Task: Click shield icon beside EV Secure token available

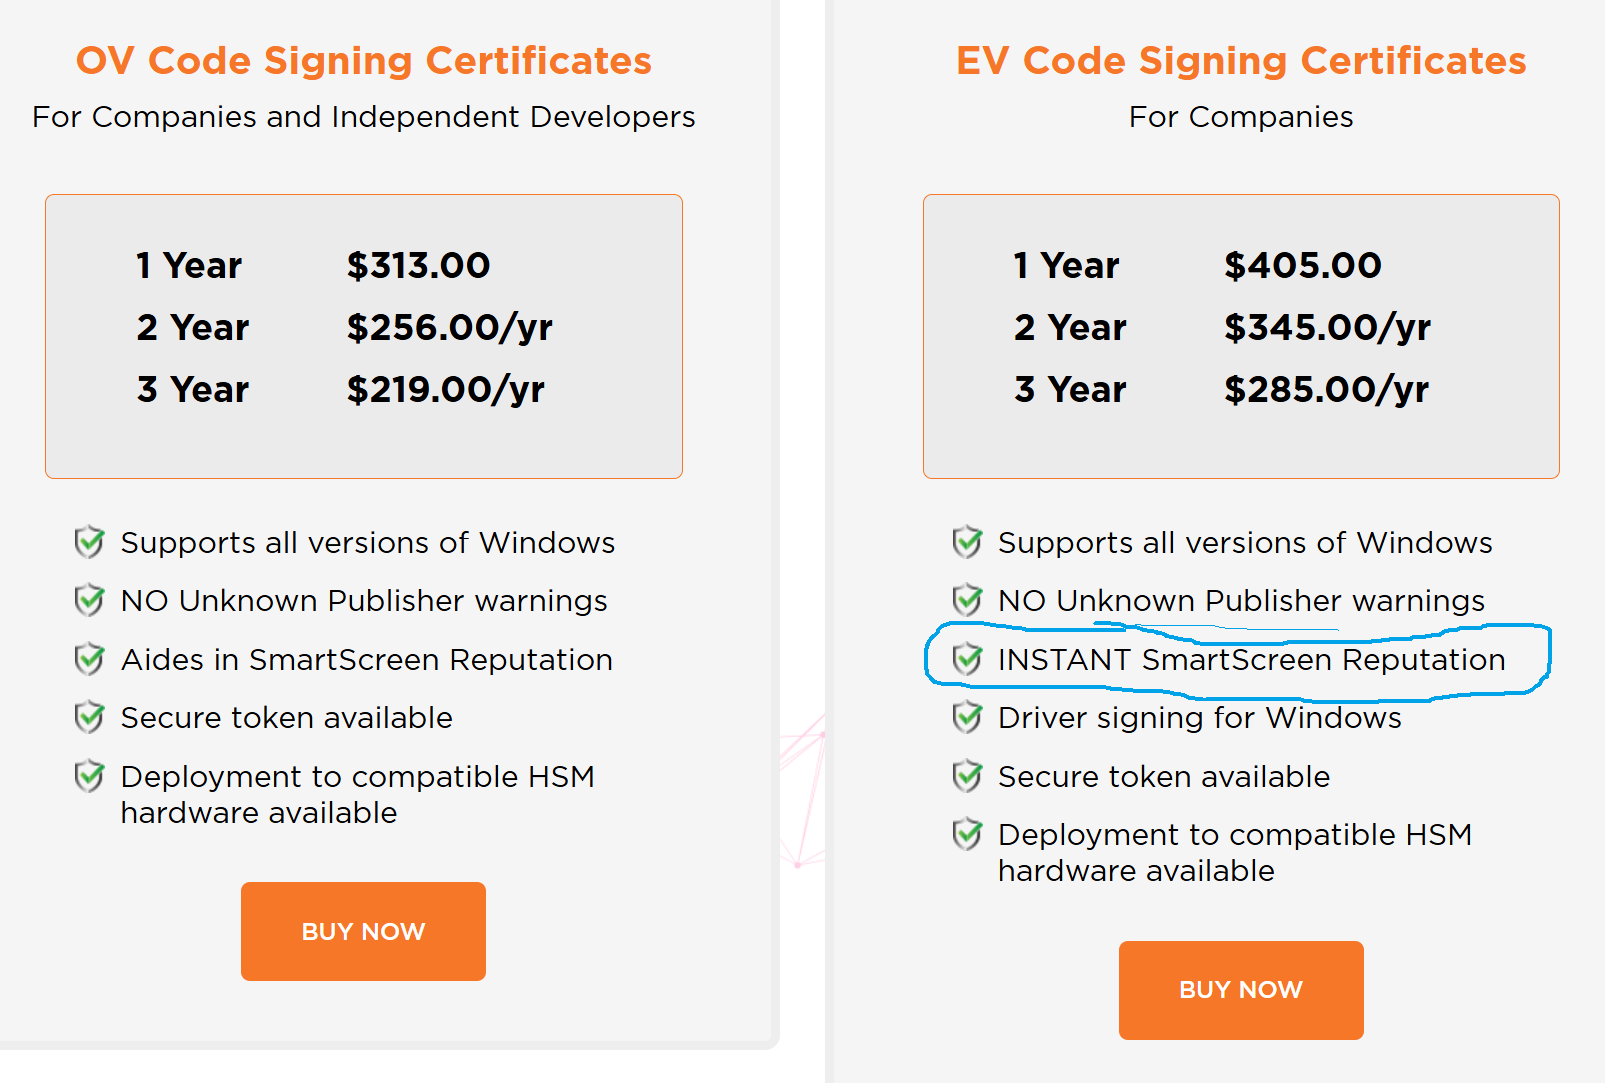Action: 967,776
